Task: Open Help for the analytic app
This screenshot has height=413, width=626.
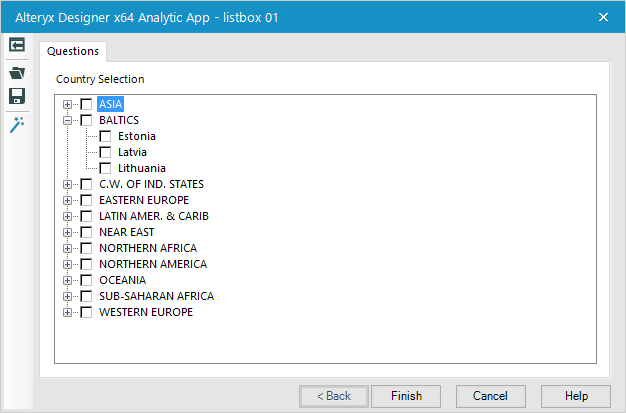Action: pos(576,396)
